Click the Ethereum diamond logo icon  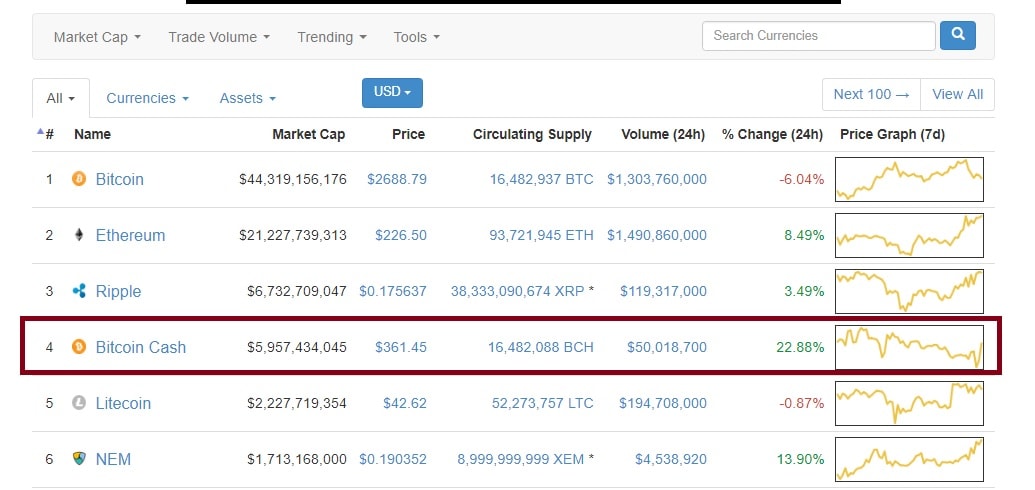pyautogui.click(x=79, y=235)
